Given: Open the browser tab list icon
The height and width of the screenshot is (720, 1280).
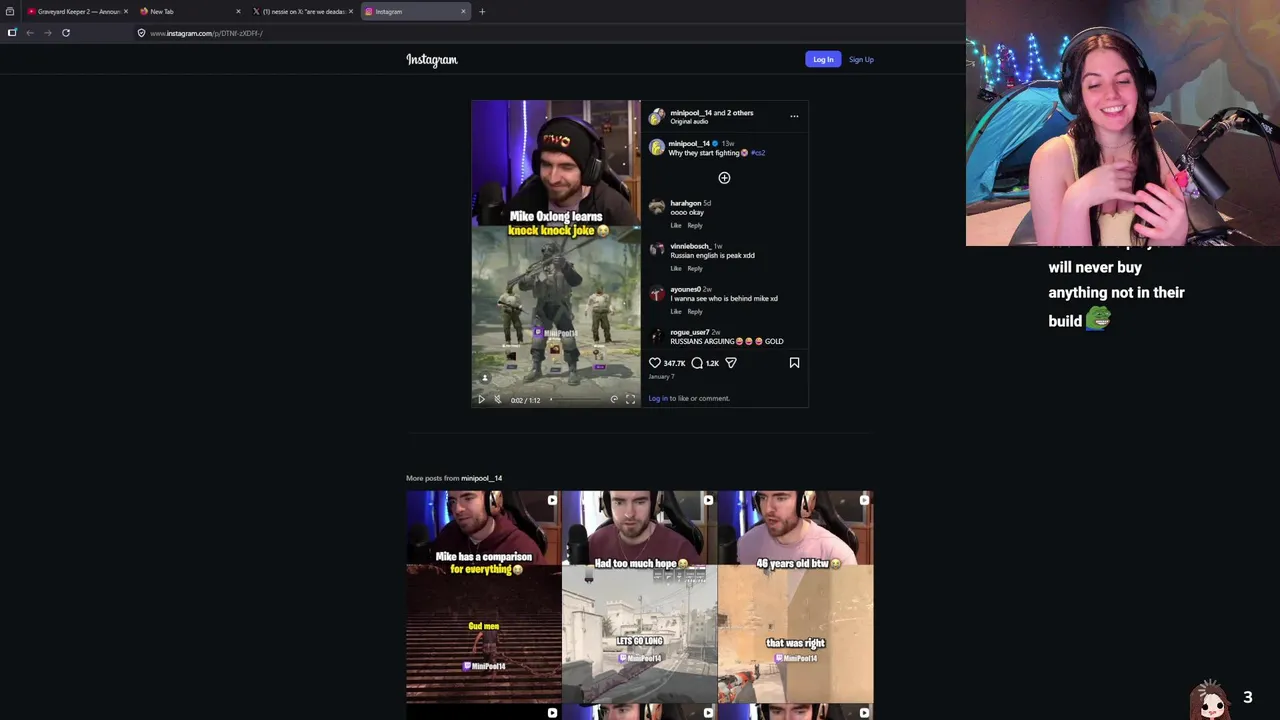Looking at the screenshot, I should pos(10,12).
